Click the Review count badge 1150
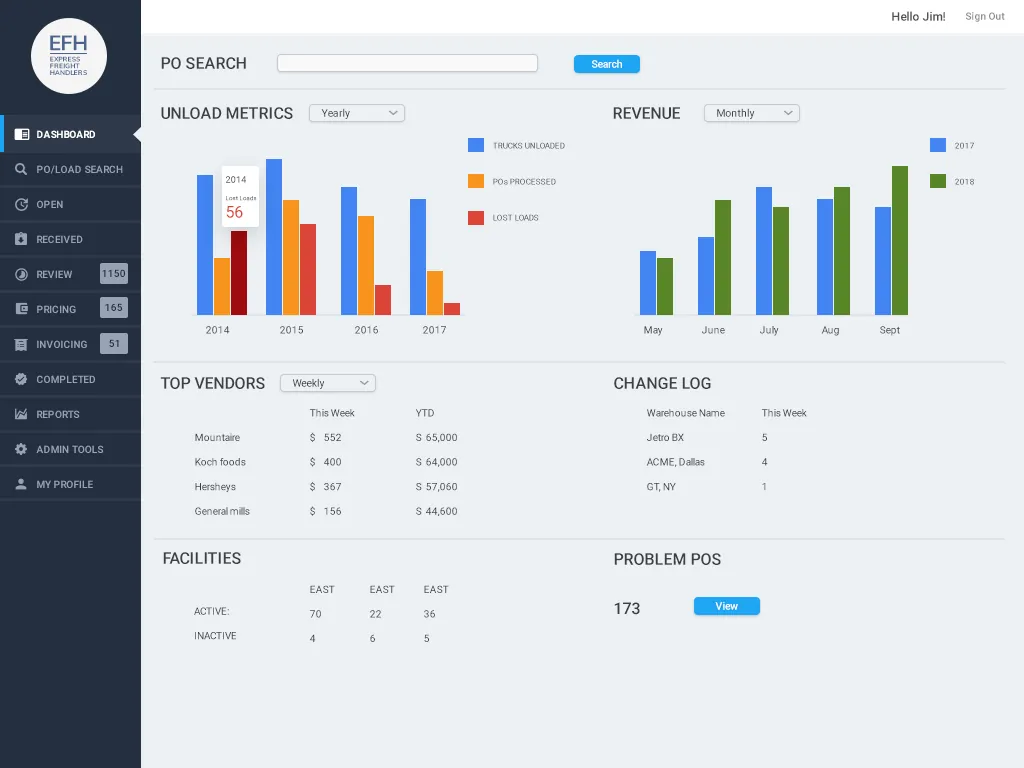This screenshot has height=768, width=1024. coord(114,274)
